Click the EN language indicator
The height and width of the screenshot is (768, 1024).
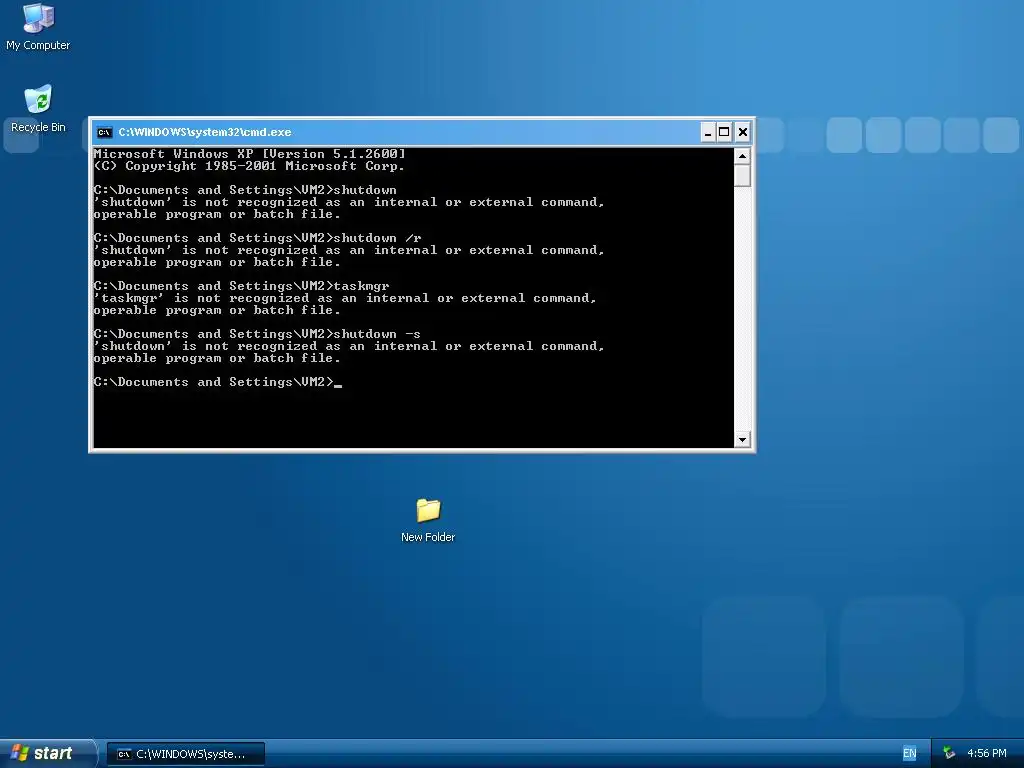[x=909, y=754]
